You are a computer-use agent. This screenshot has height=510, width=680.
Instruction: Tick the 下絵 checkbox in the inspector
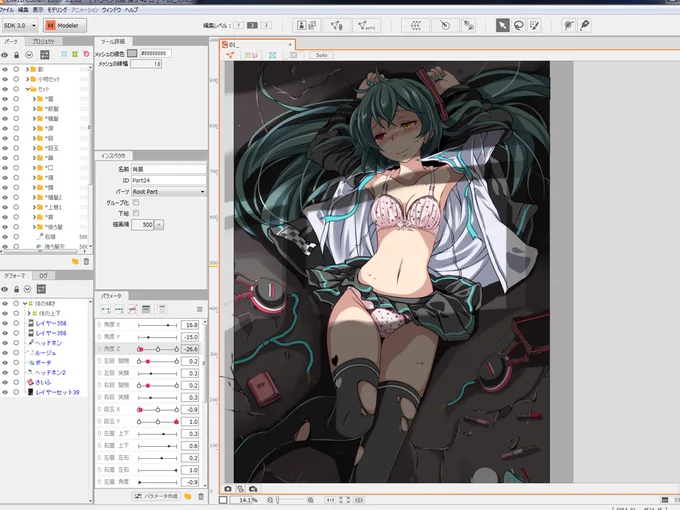tap(136, 213)
